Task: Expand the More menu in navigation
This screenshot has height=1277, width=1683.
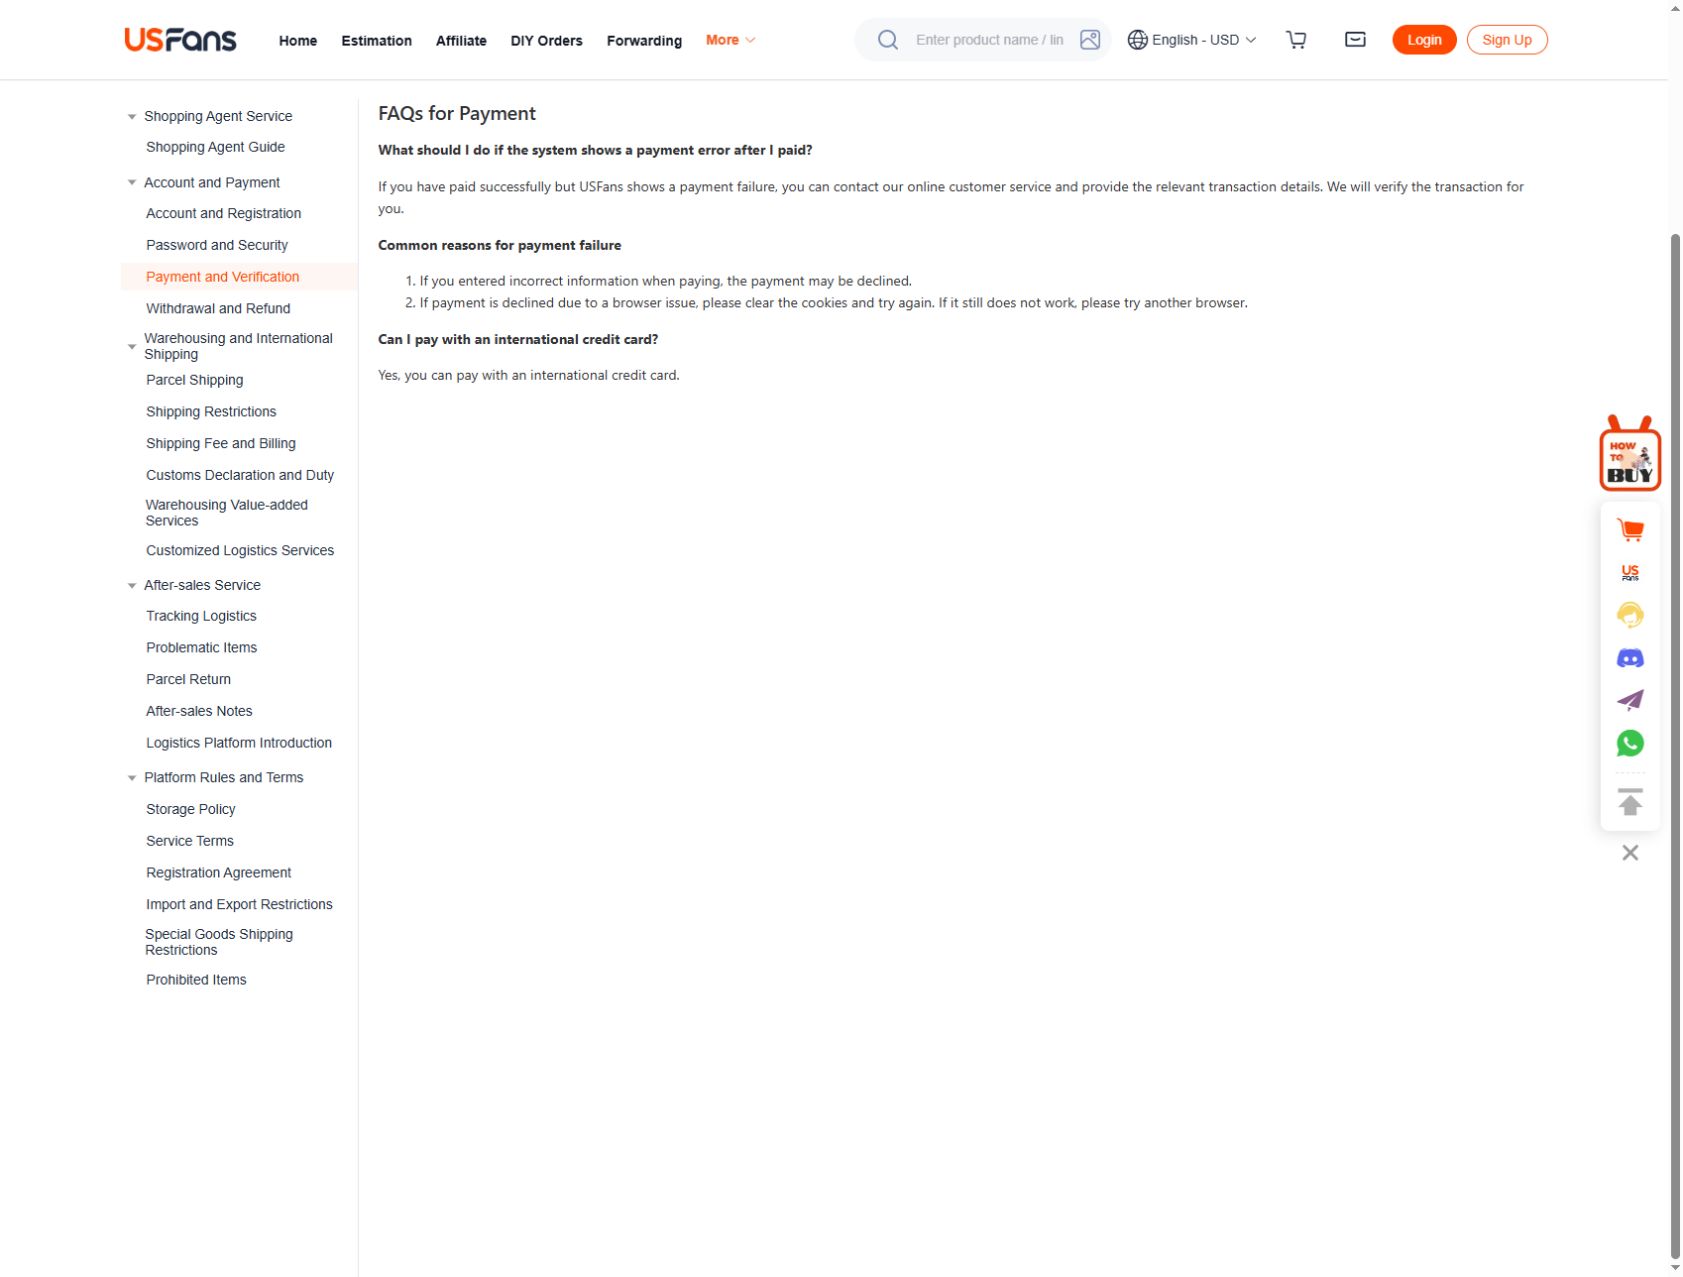Action: [x=730, y=40]
